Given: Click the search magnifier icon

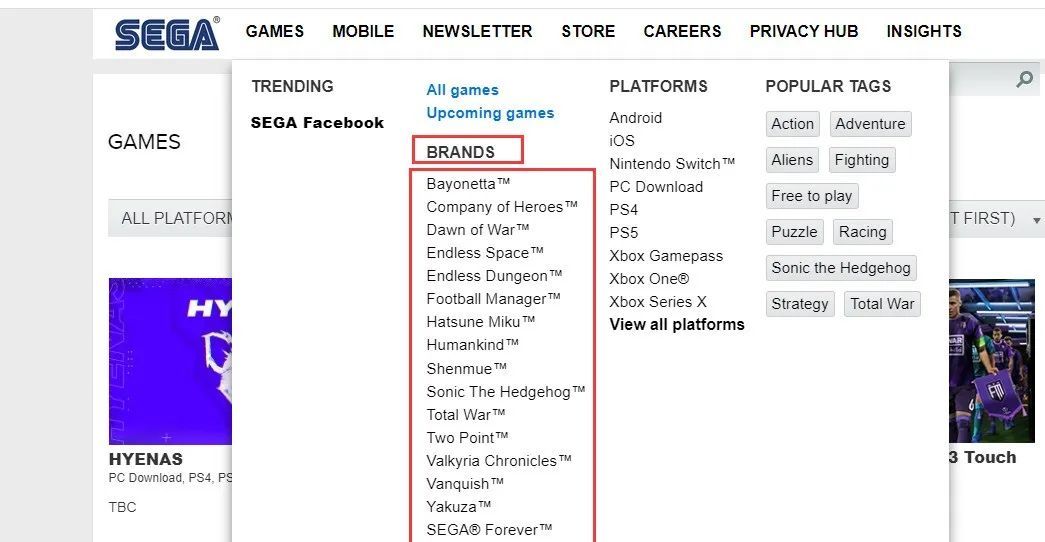Looking at the screenshot, I should tap(1024, 79).
